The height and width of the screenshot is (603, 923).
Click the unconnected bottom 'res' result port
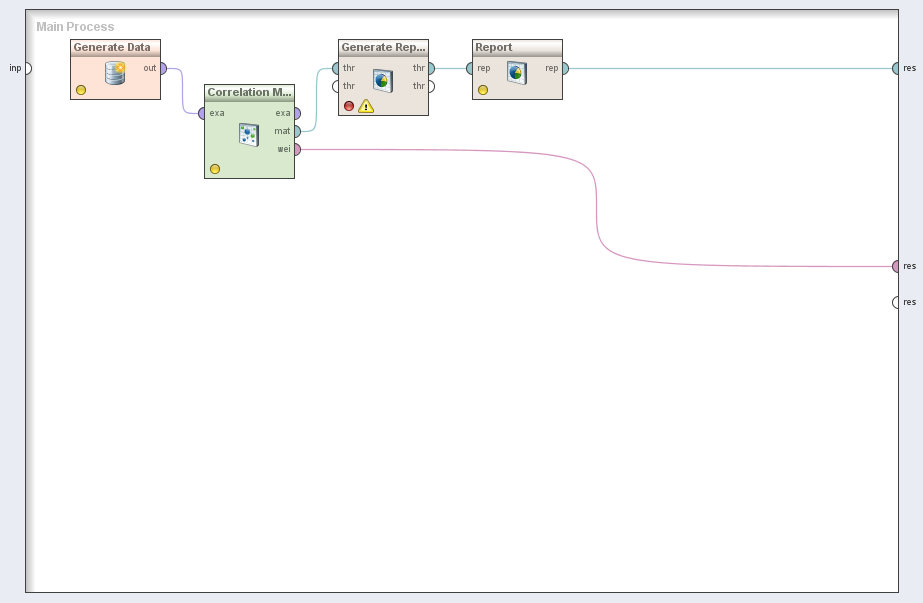tap(896, 302)
